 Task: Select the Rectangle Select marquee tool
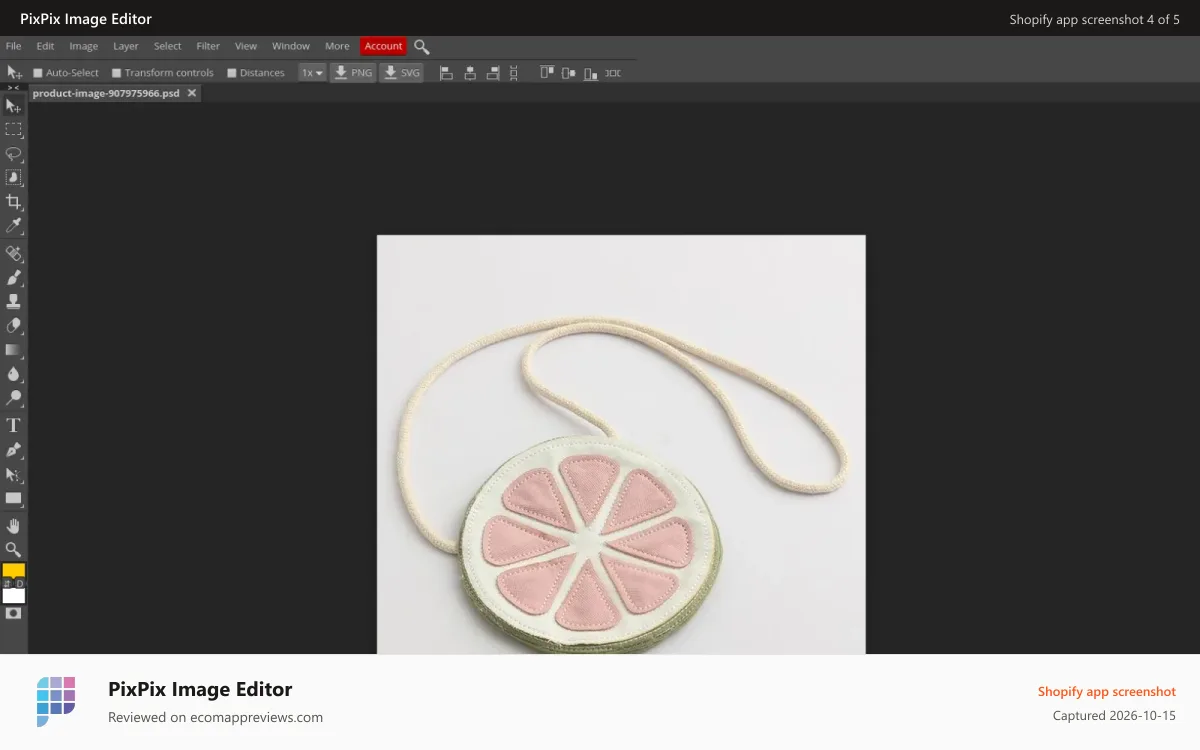(13, 130)
